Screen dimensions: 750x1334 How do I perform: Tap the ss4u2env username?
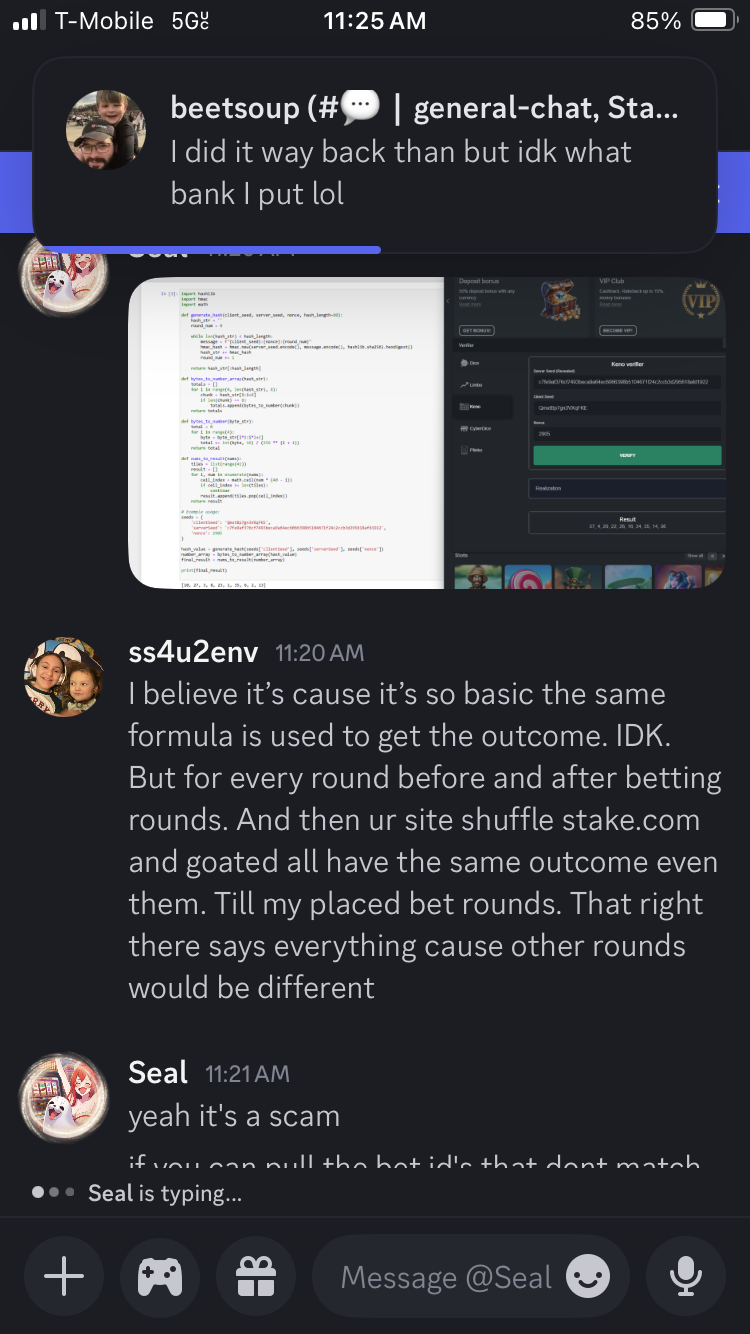tap(193, 652)
